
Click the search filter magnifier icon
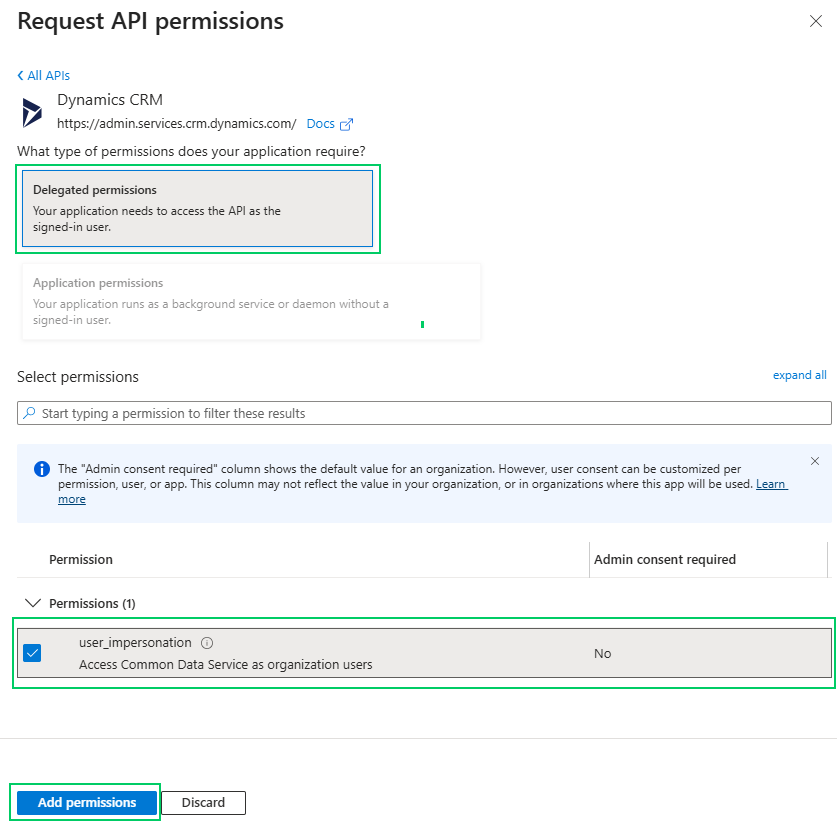(29, 413)
